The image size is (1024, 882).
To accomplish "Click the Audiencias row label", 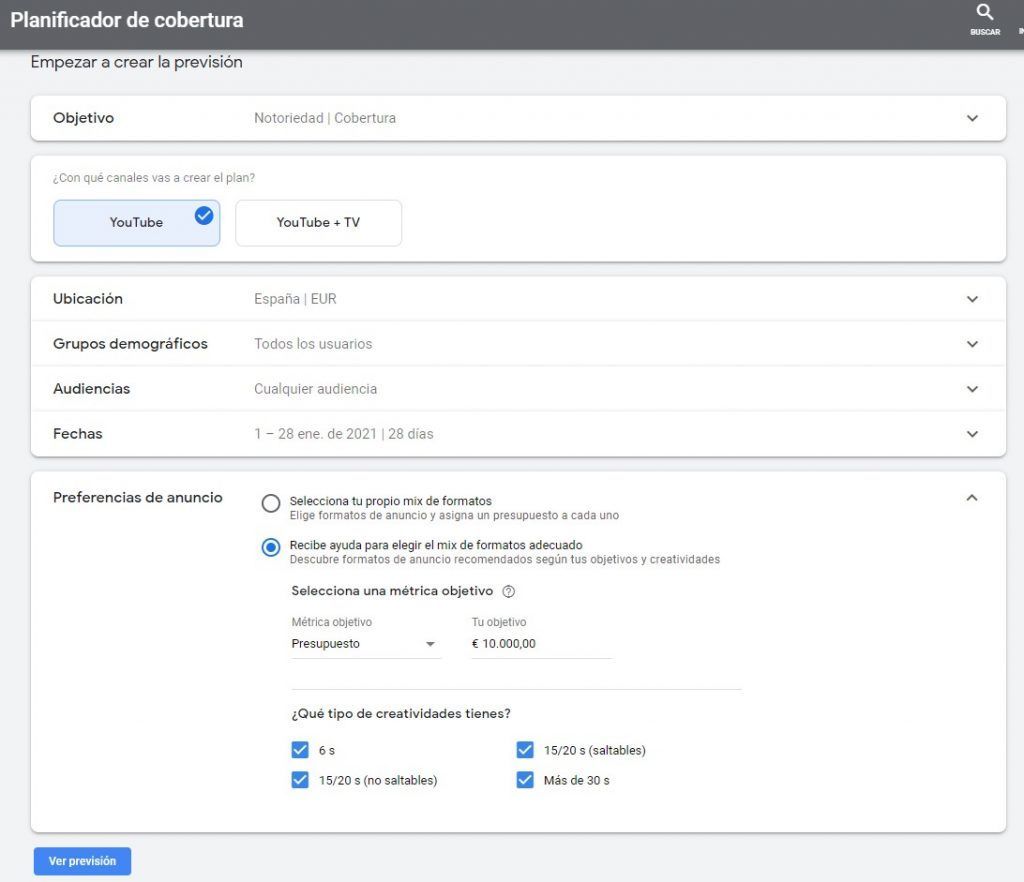I will (91, 389).
